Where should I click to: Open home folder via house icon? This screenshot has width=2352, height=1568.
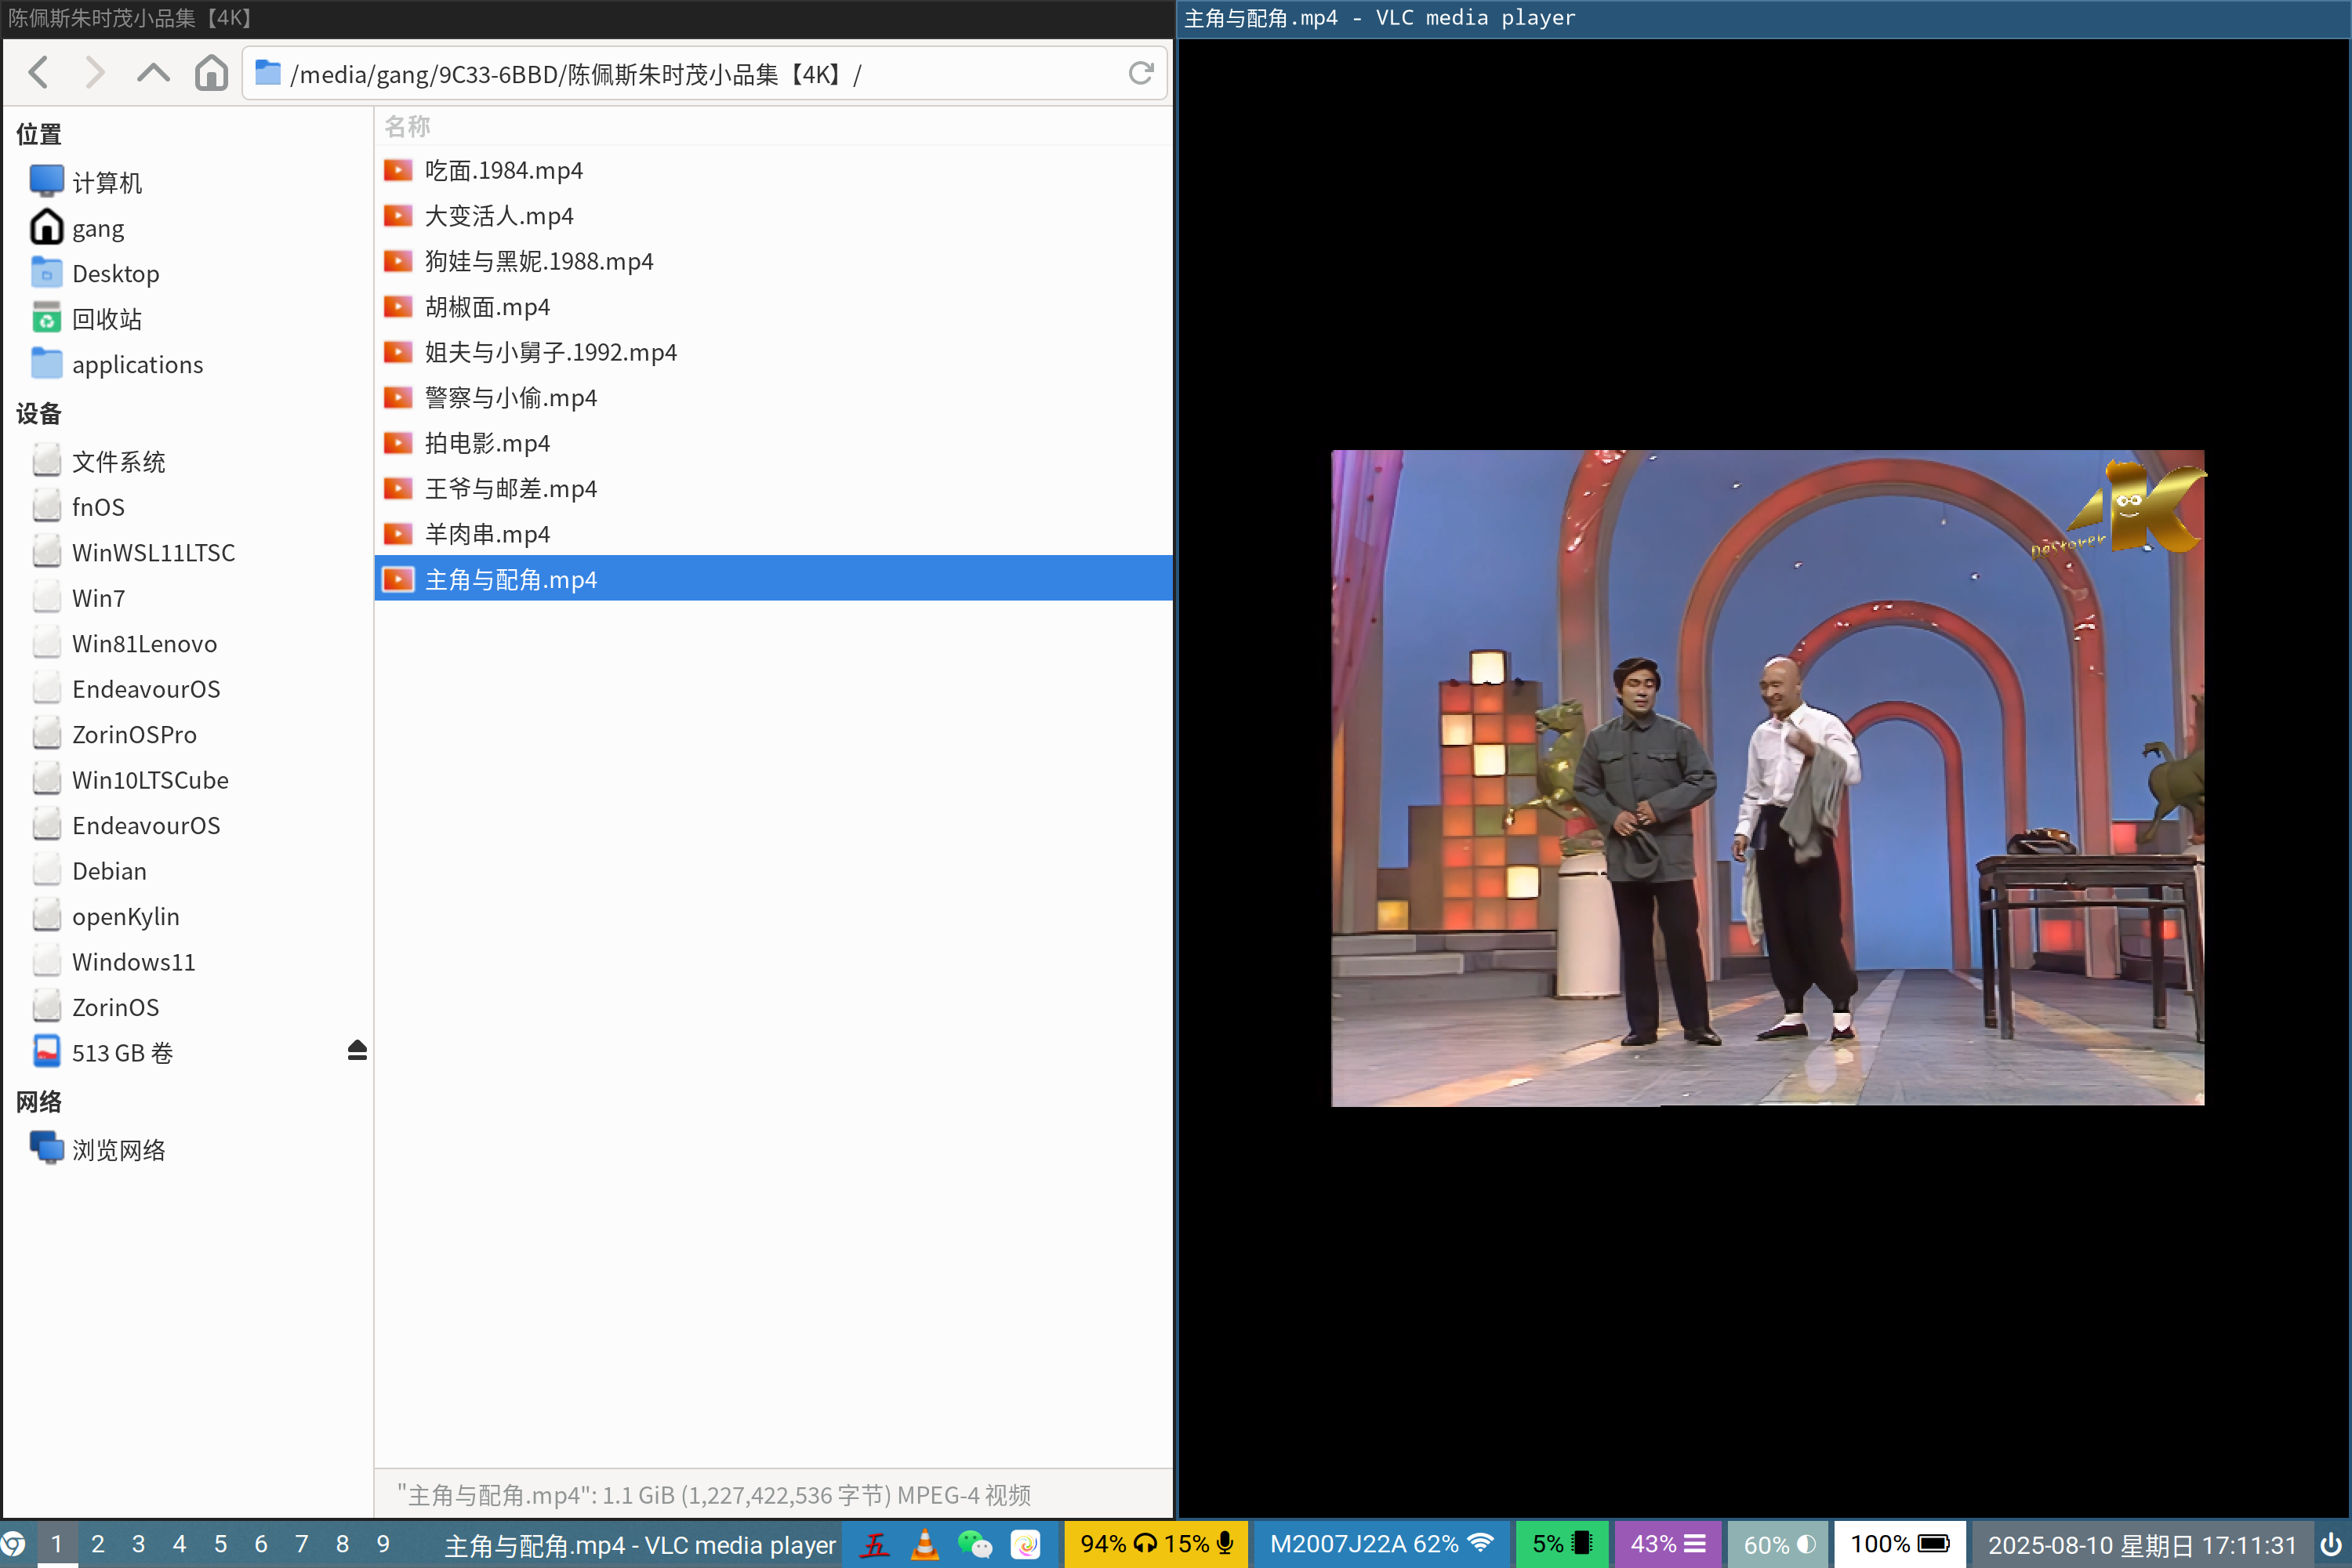tap(211, 73)
